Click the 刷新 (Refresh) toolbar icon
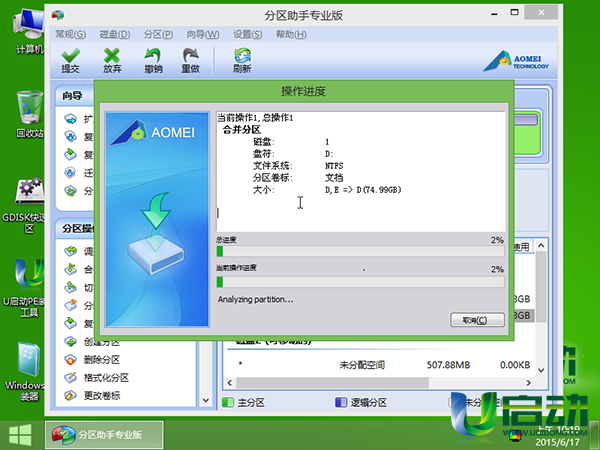This screenshot has height=450, width=600. (x=242, y=60)
